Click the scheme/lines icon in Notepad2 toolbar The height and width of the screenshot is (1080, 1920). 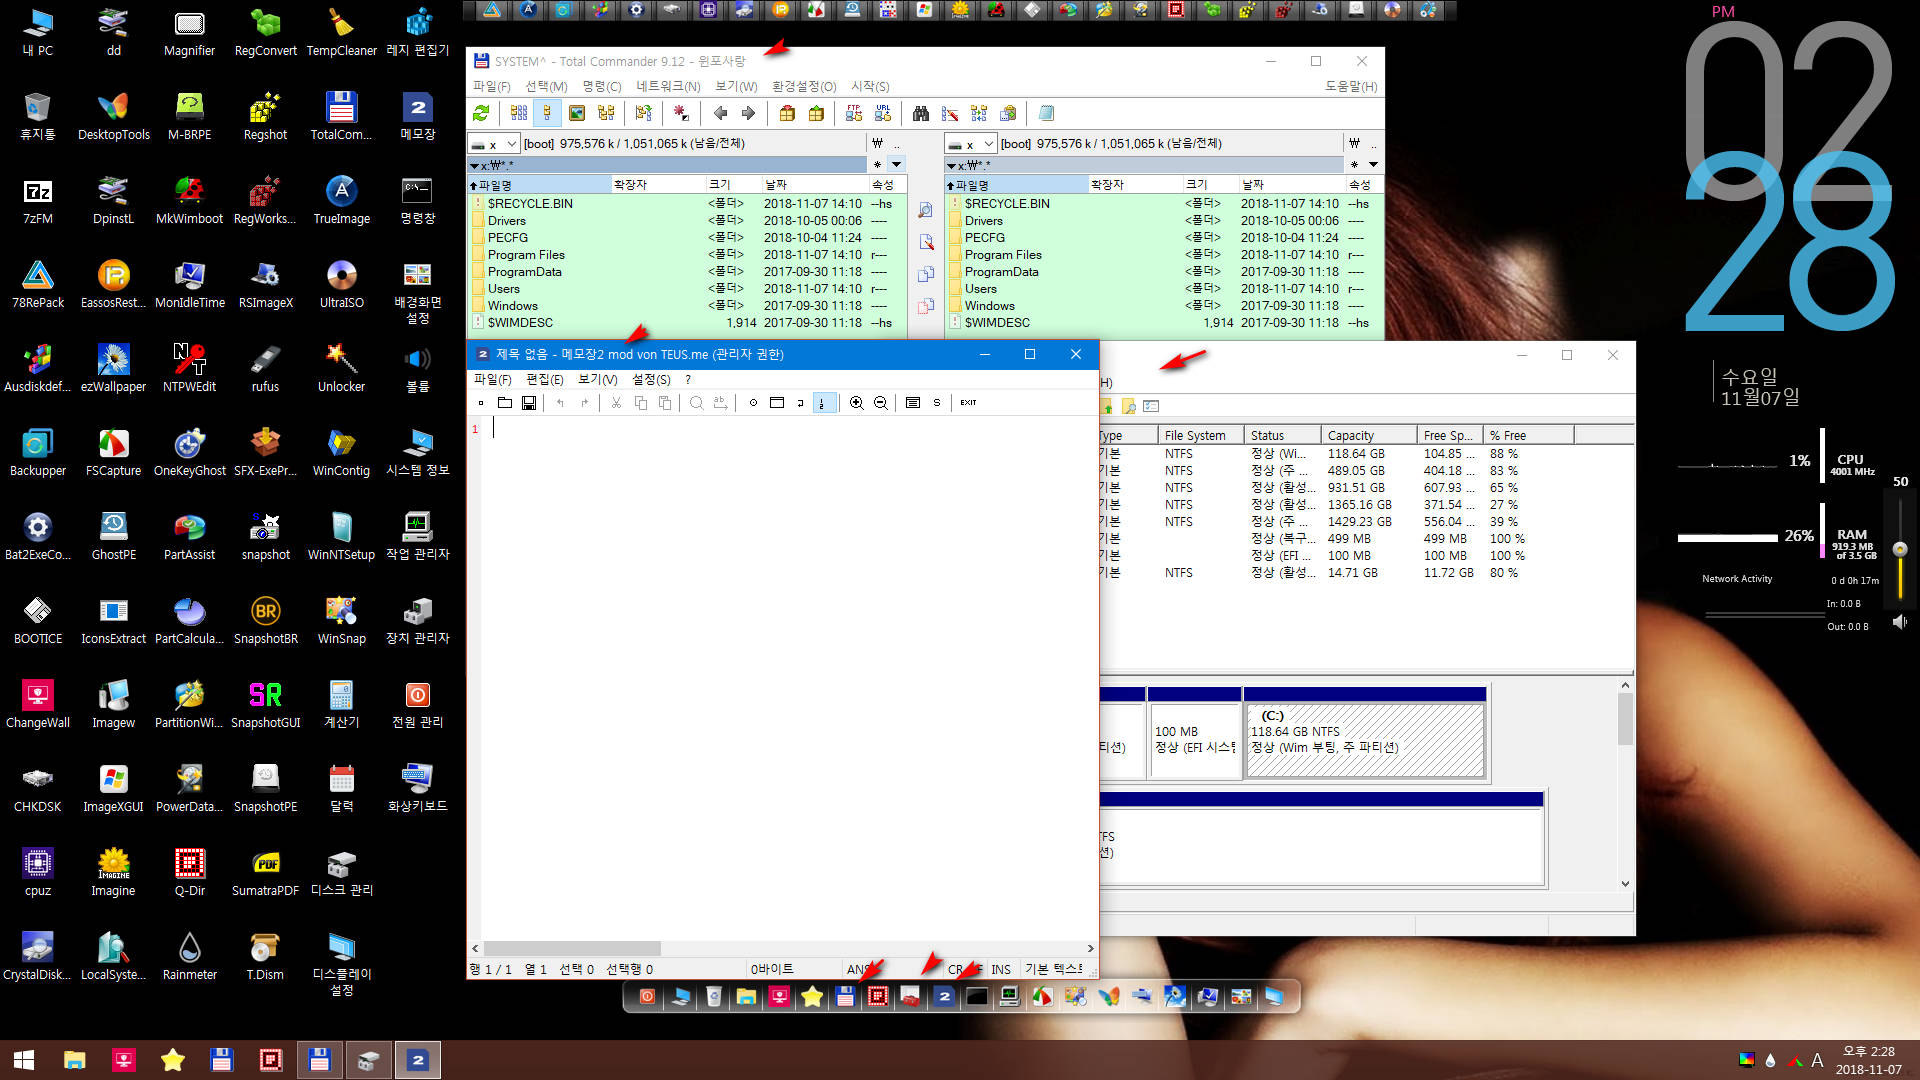(x=913, y=403)
